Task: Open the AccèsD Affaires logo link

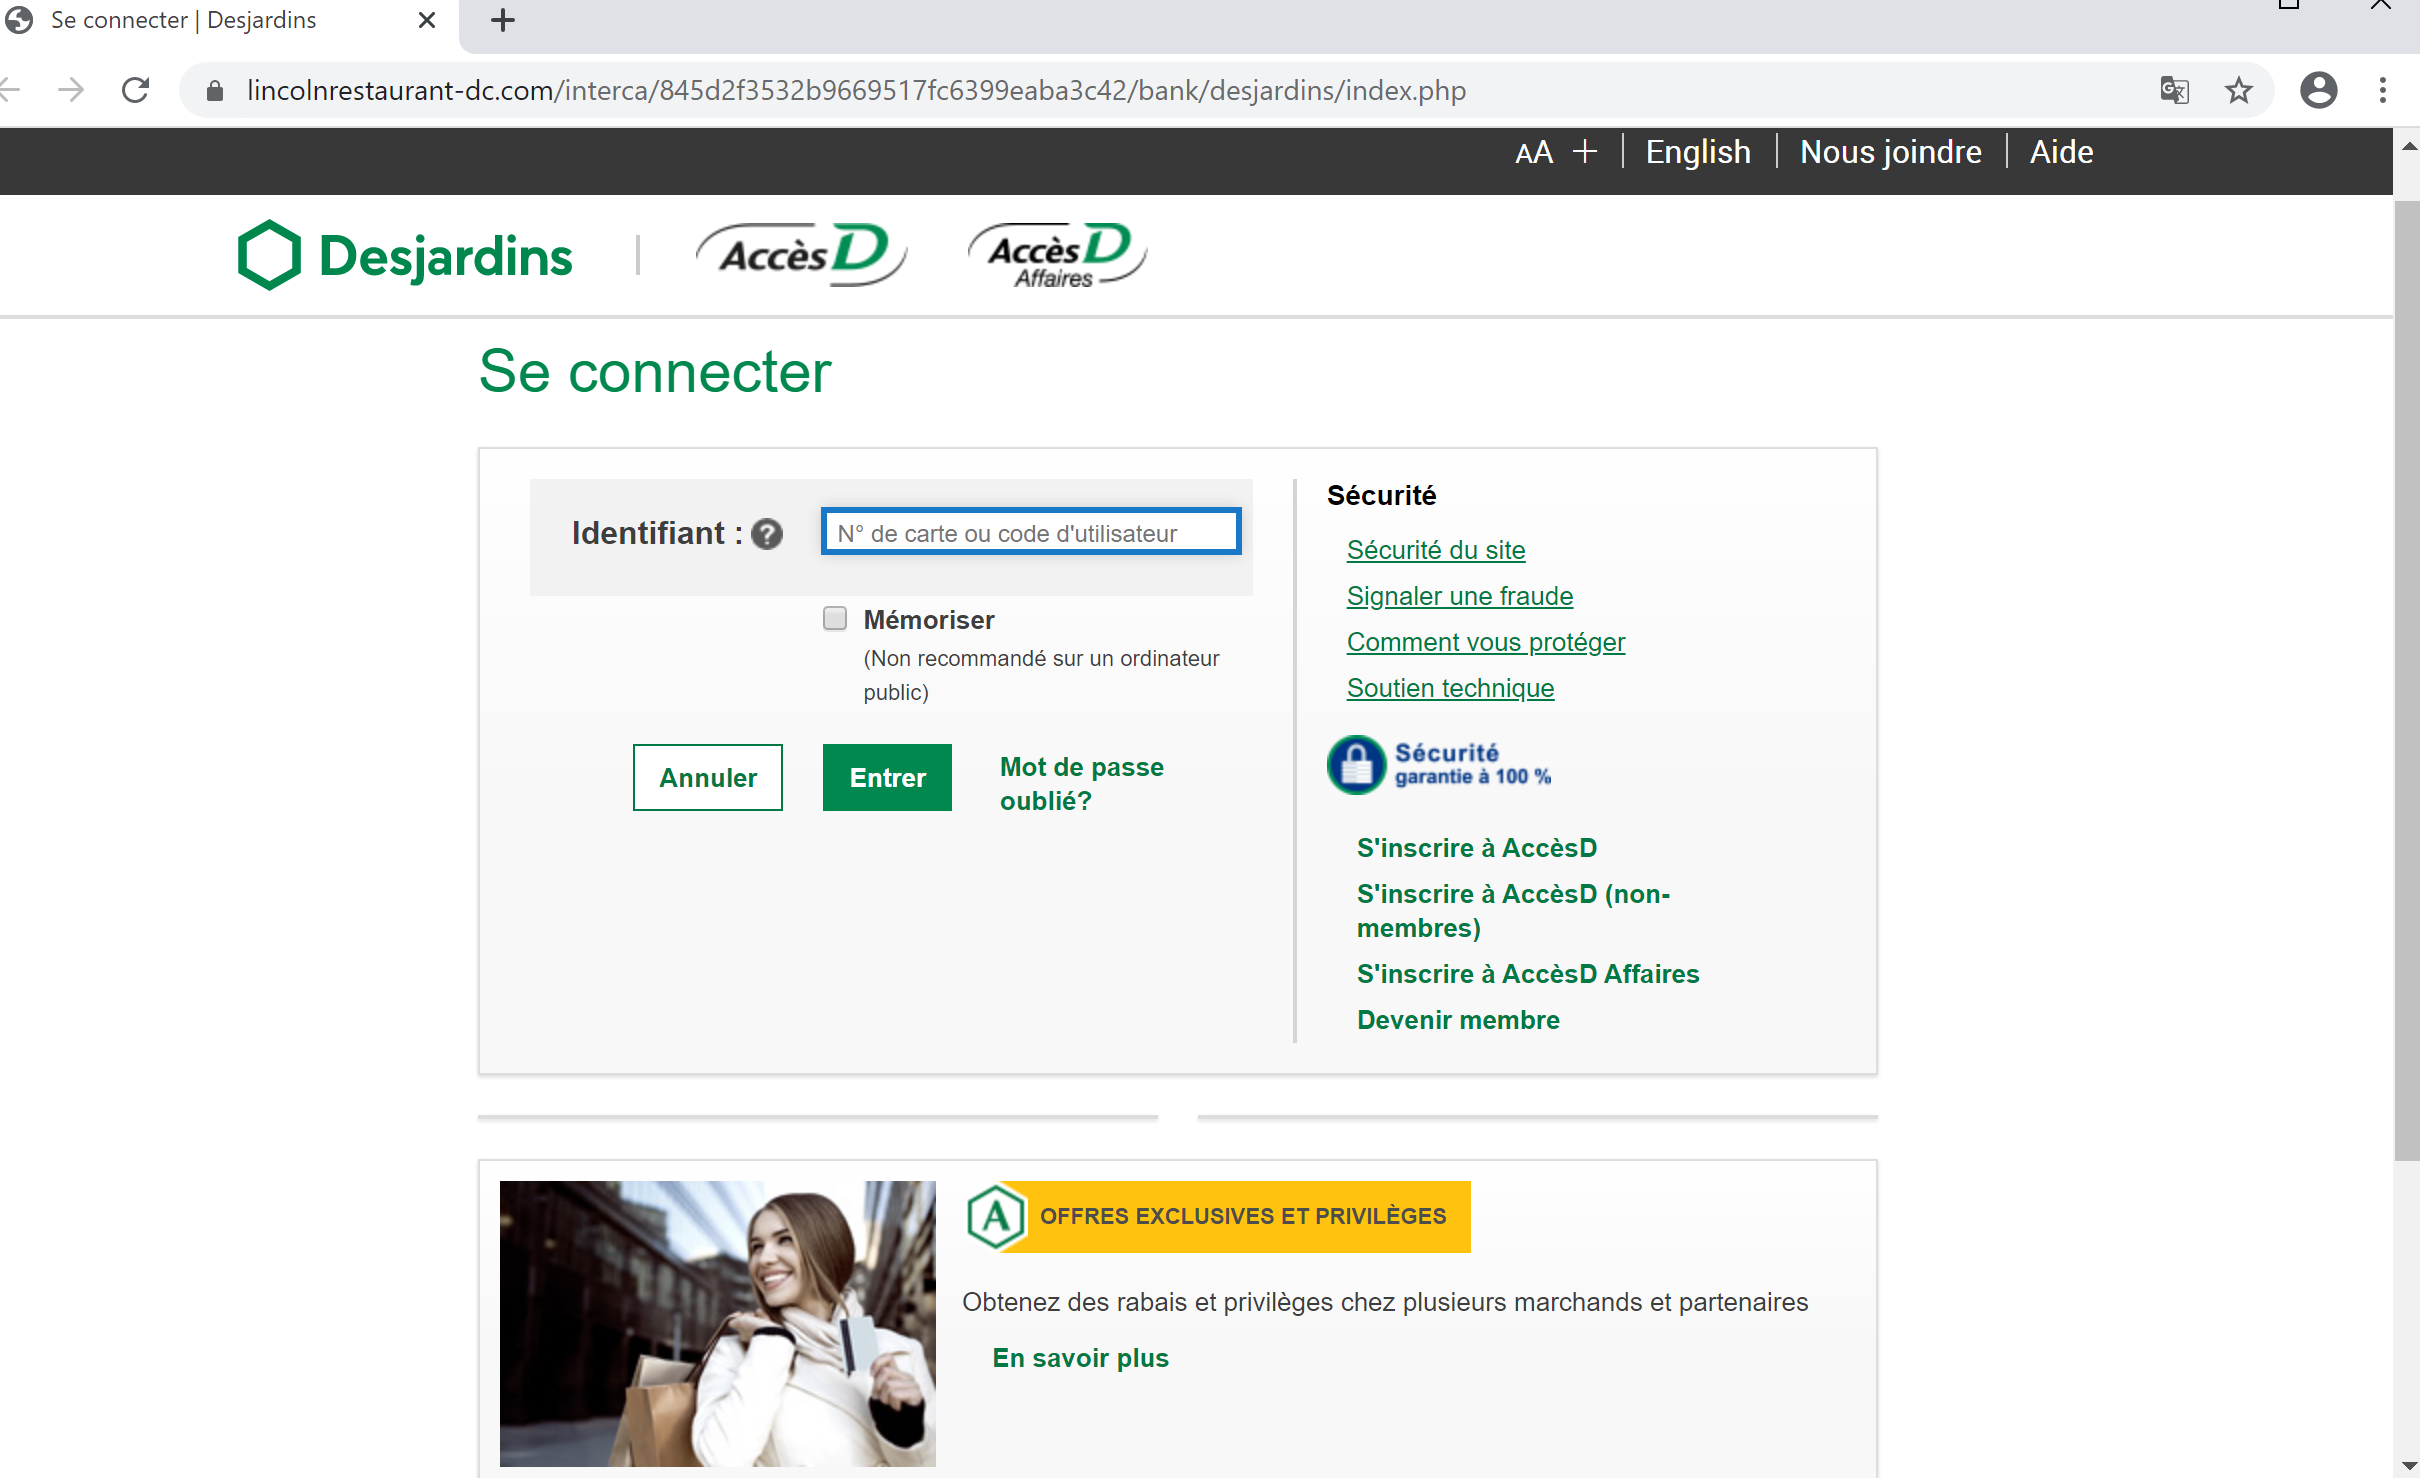Action: click(1057, 255)
